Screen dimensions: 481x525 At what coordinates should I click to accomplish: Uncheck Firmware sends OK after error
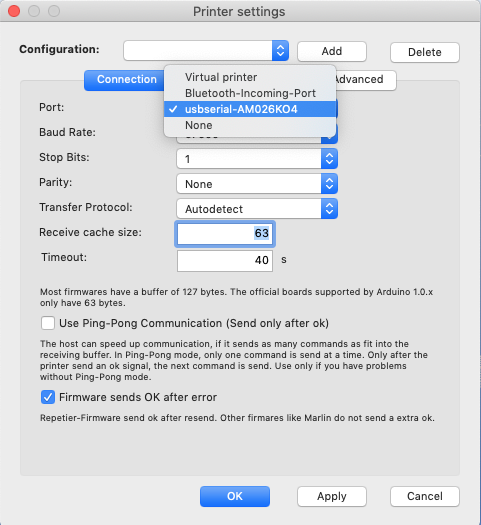(x=48, y=397)
